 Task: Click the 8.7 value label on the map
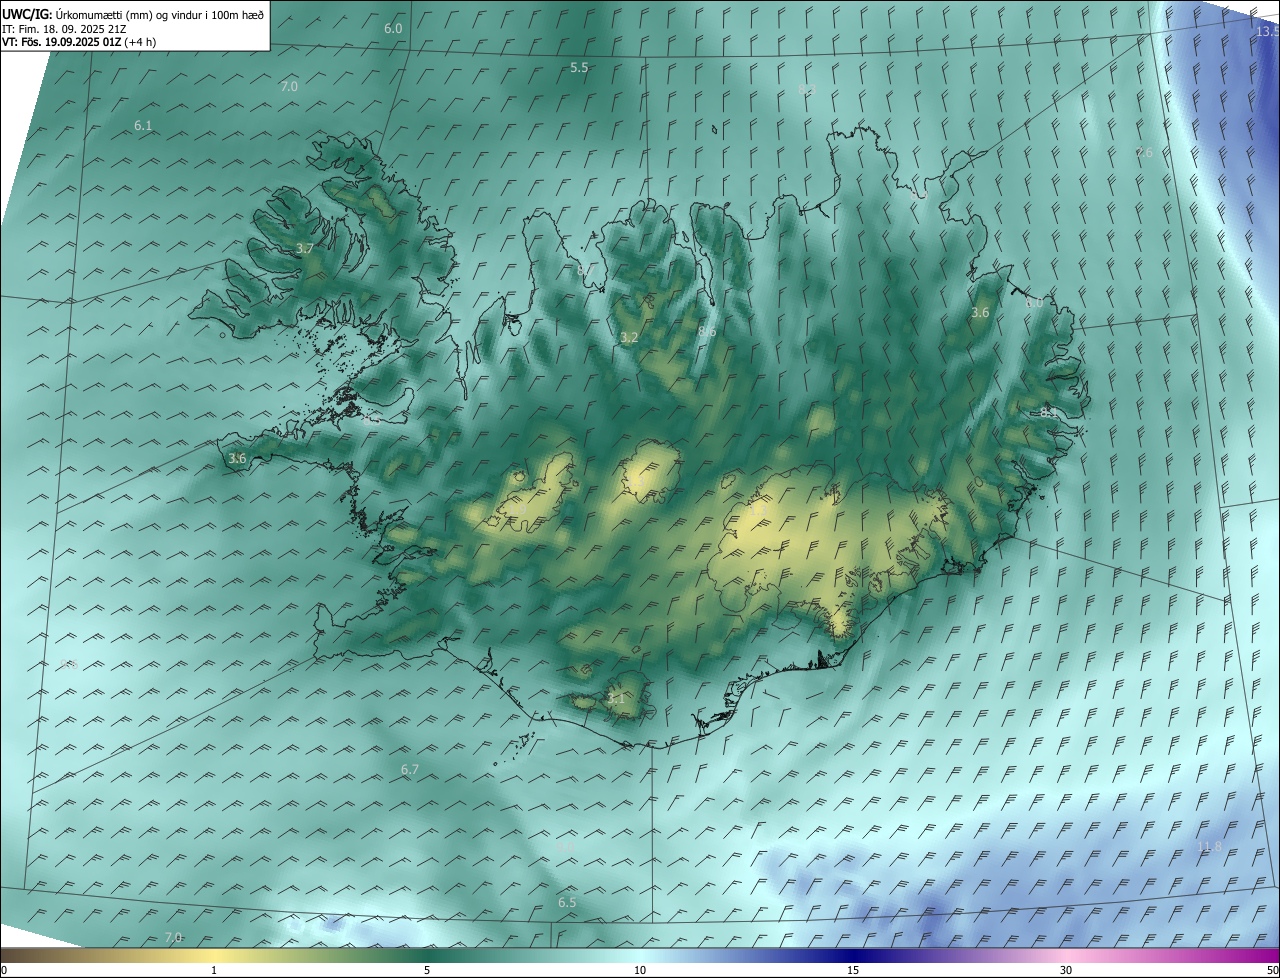(x=586, y=270)
